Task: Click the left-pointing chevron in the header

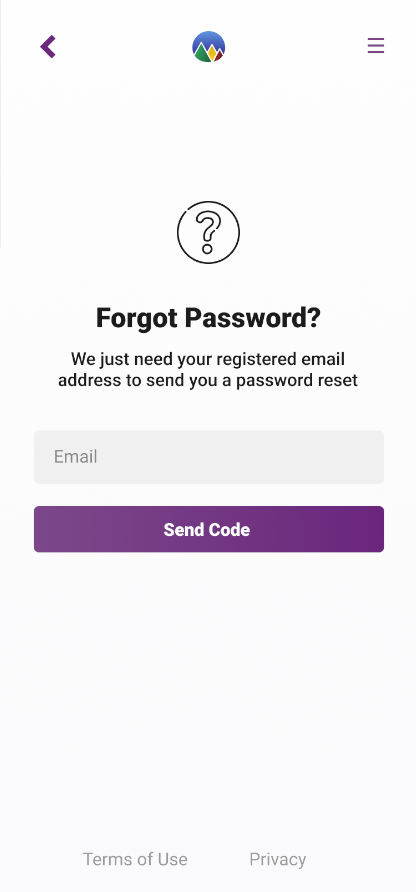Action: tap(48, 47)
